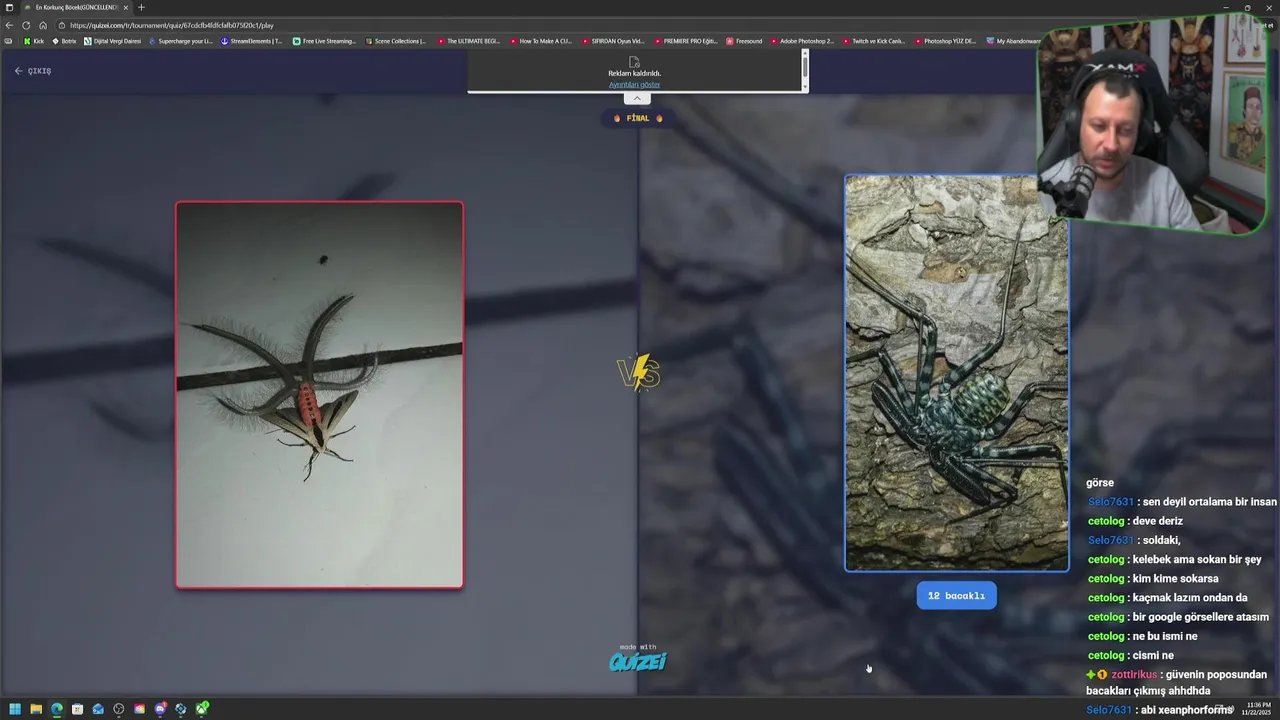Open the 'My Abandonware' bookmark
This screenshot has height=720, width=1280.
[1014, 41]
